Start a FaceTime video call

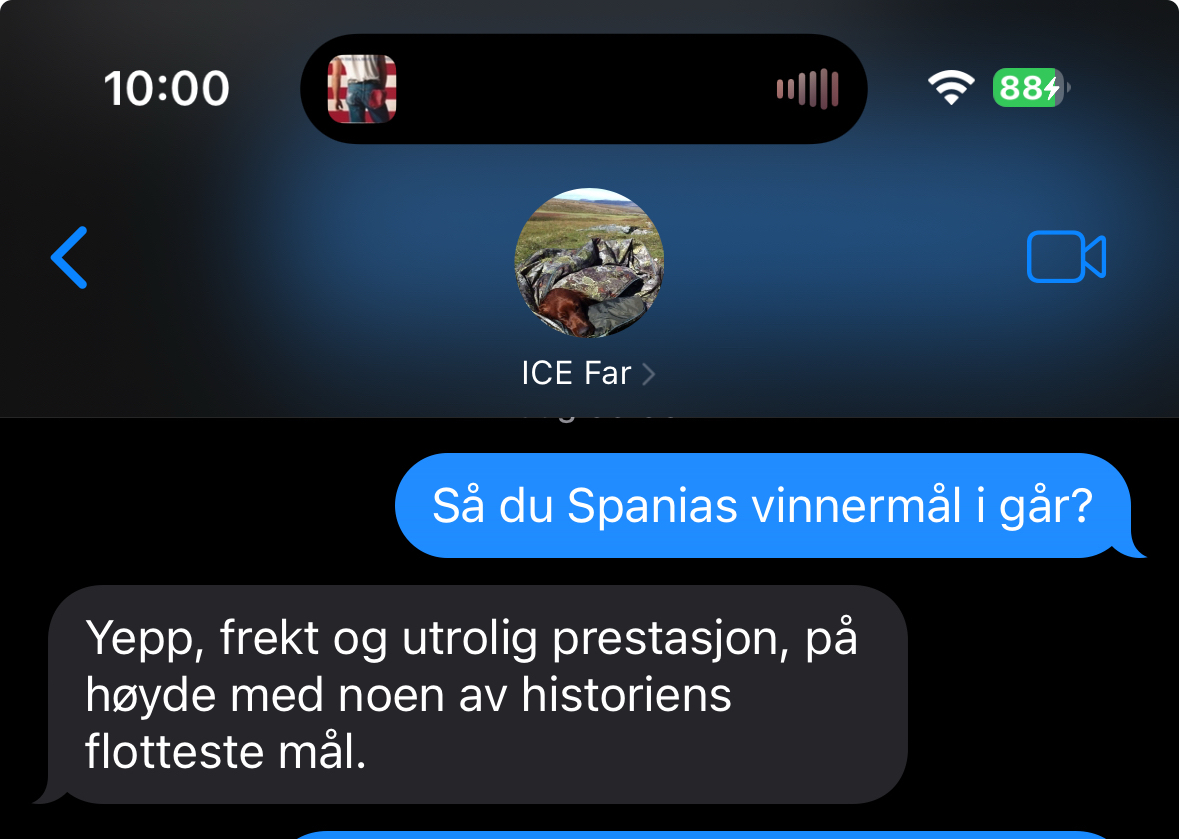coord(1066,256)
